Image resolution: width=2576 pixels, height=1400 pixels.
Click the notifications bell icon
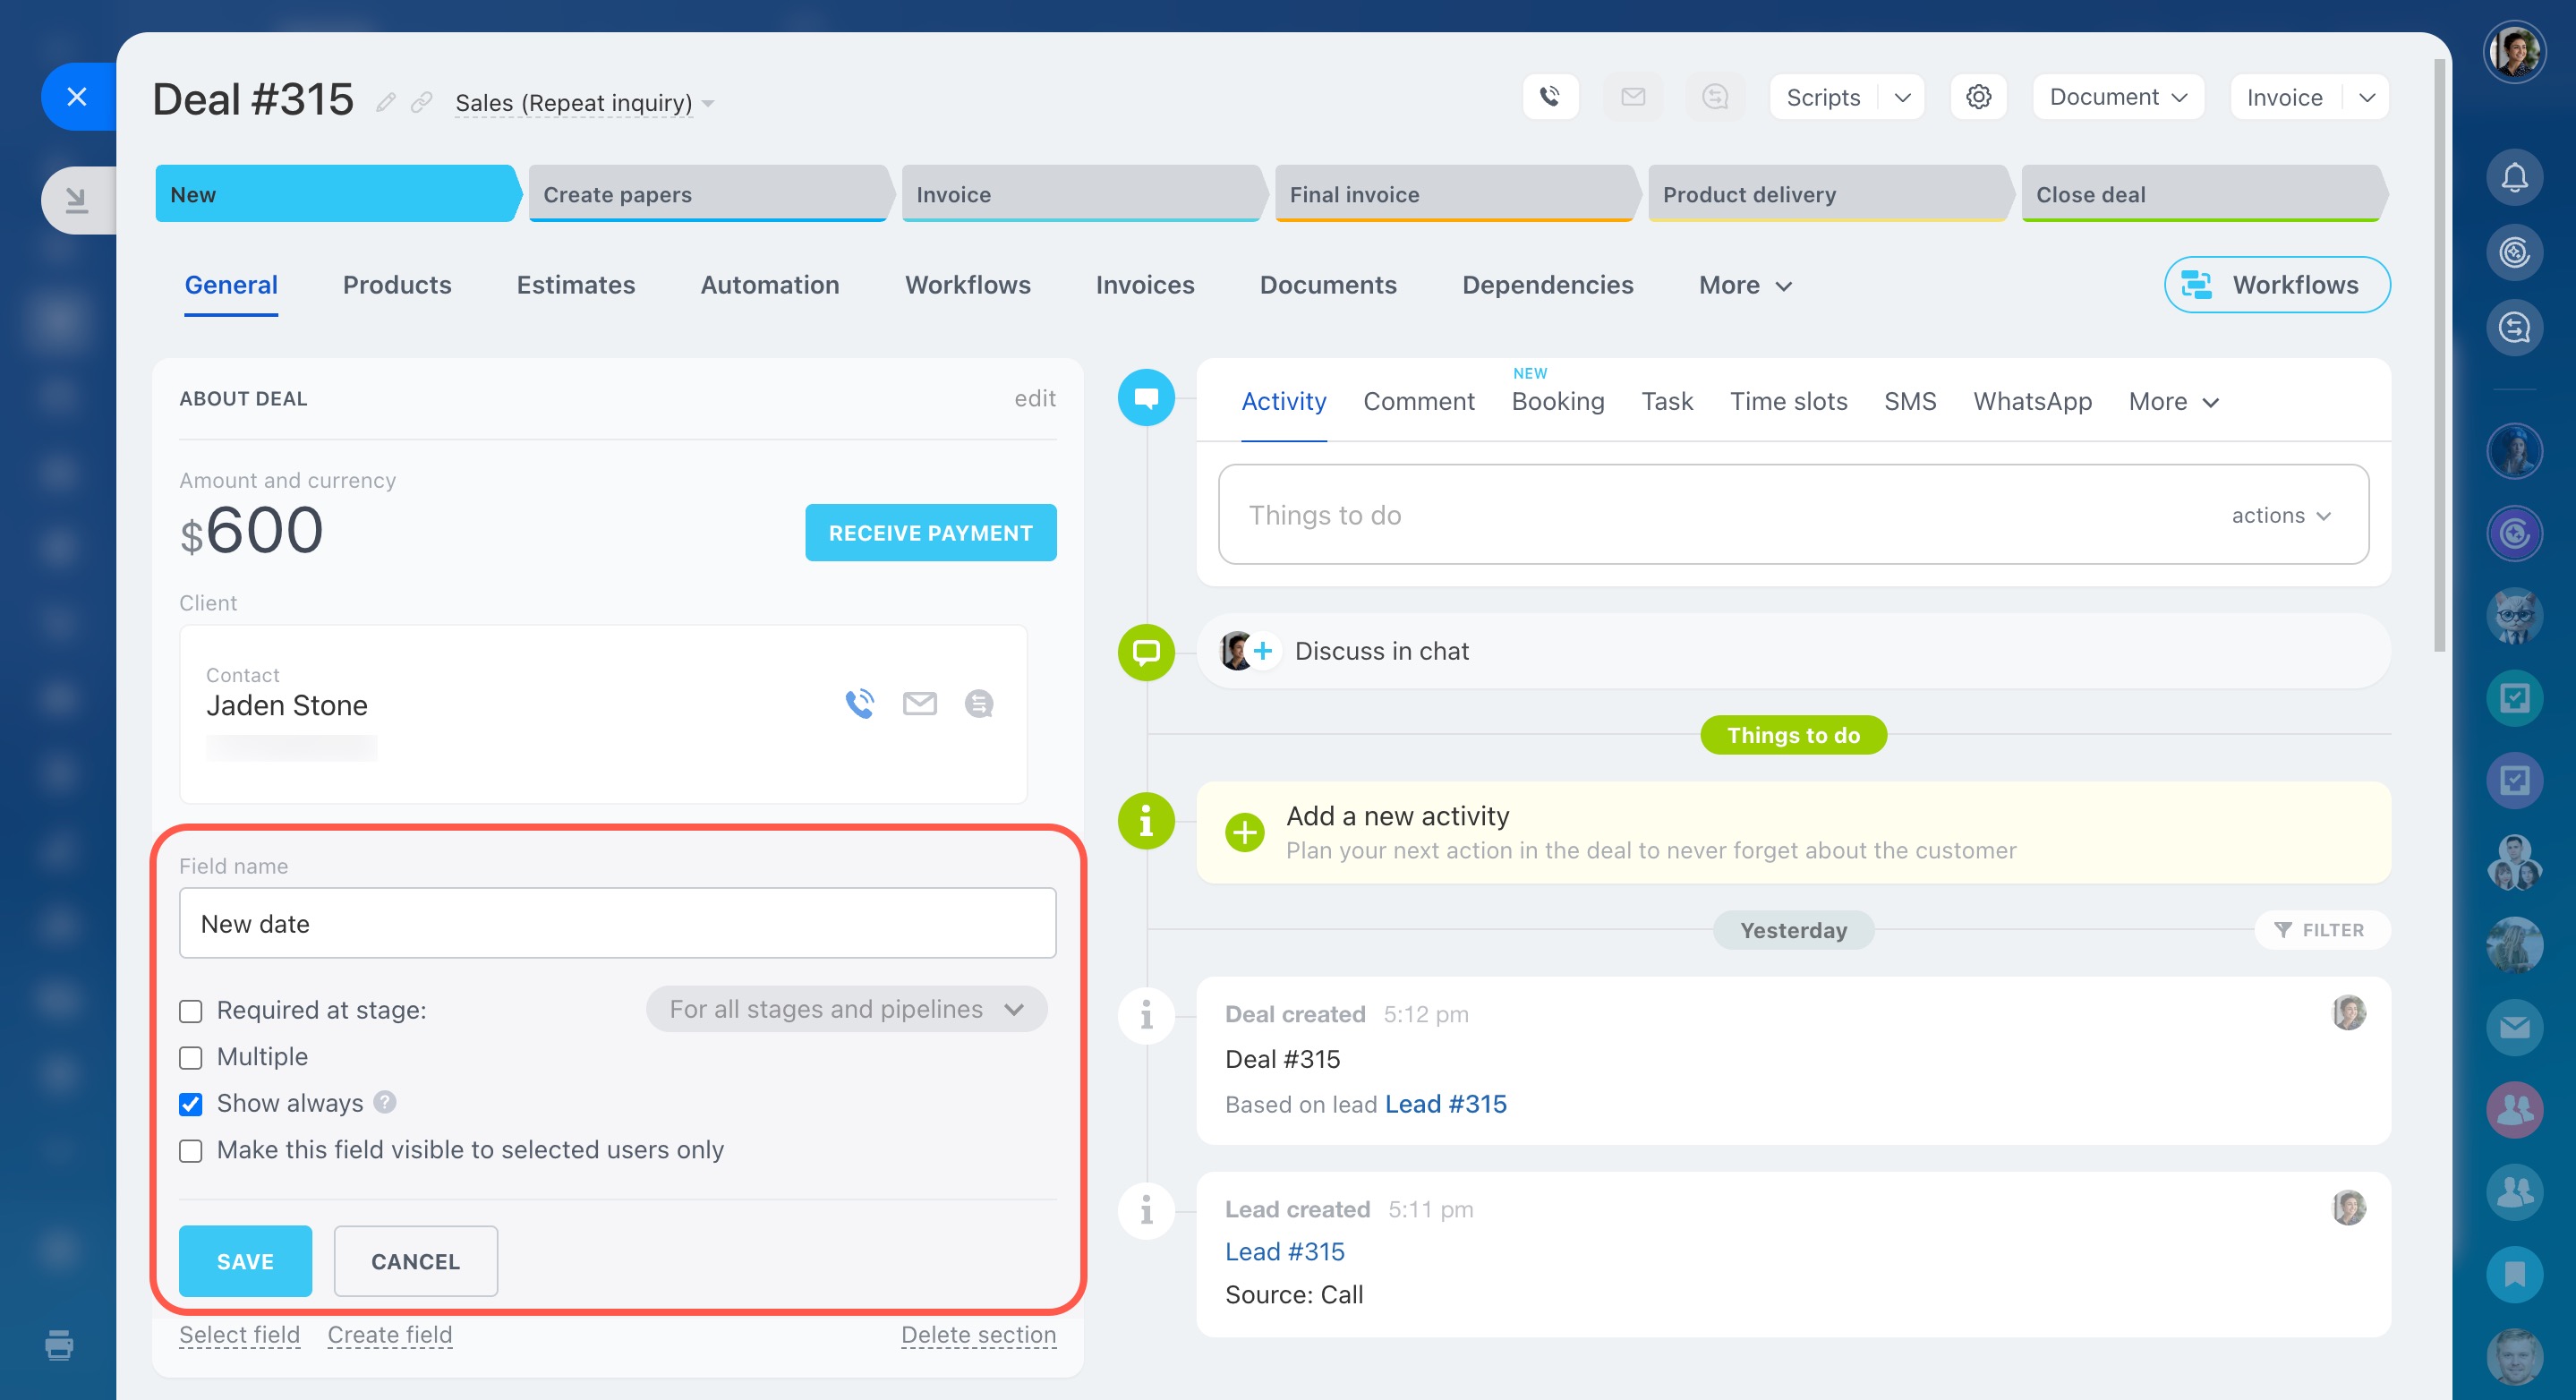click(x=2513, y=178)
